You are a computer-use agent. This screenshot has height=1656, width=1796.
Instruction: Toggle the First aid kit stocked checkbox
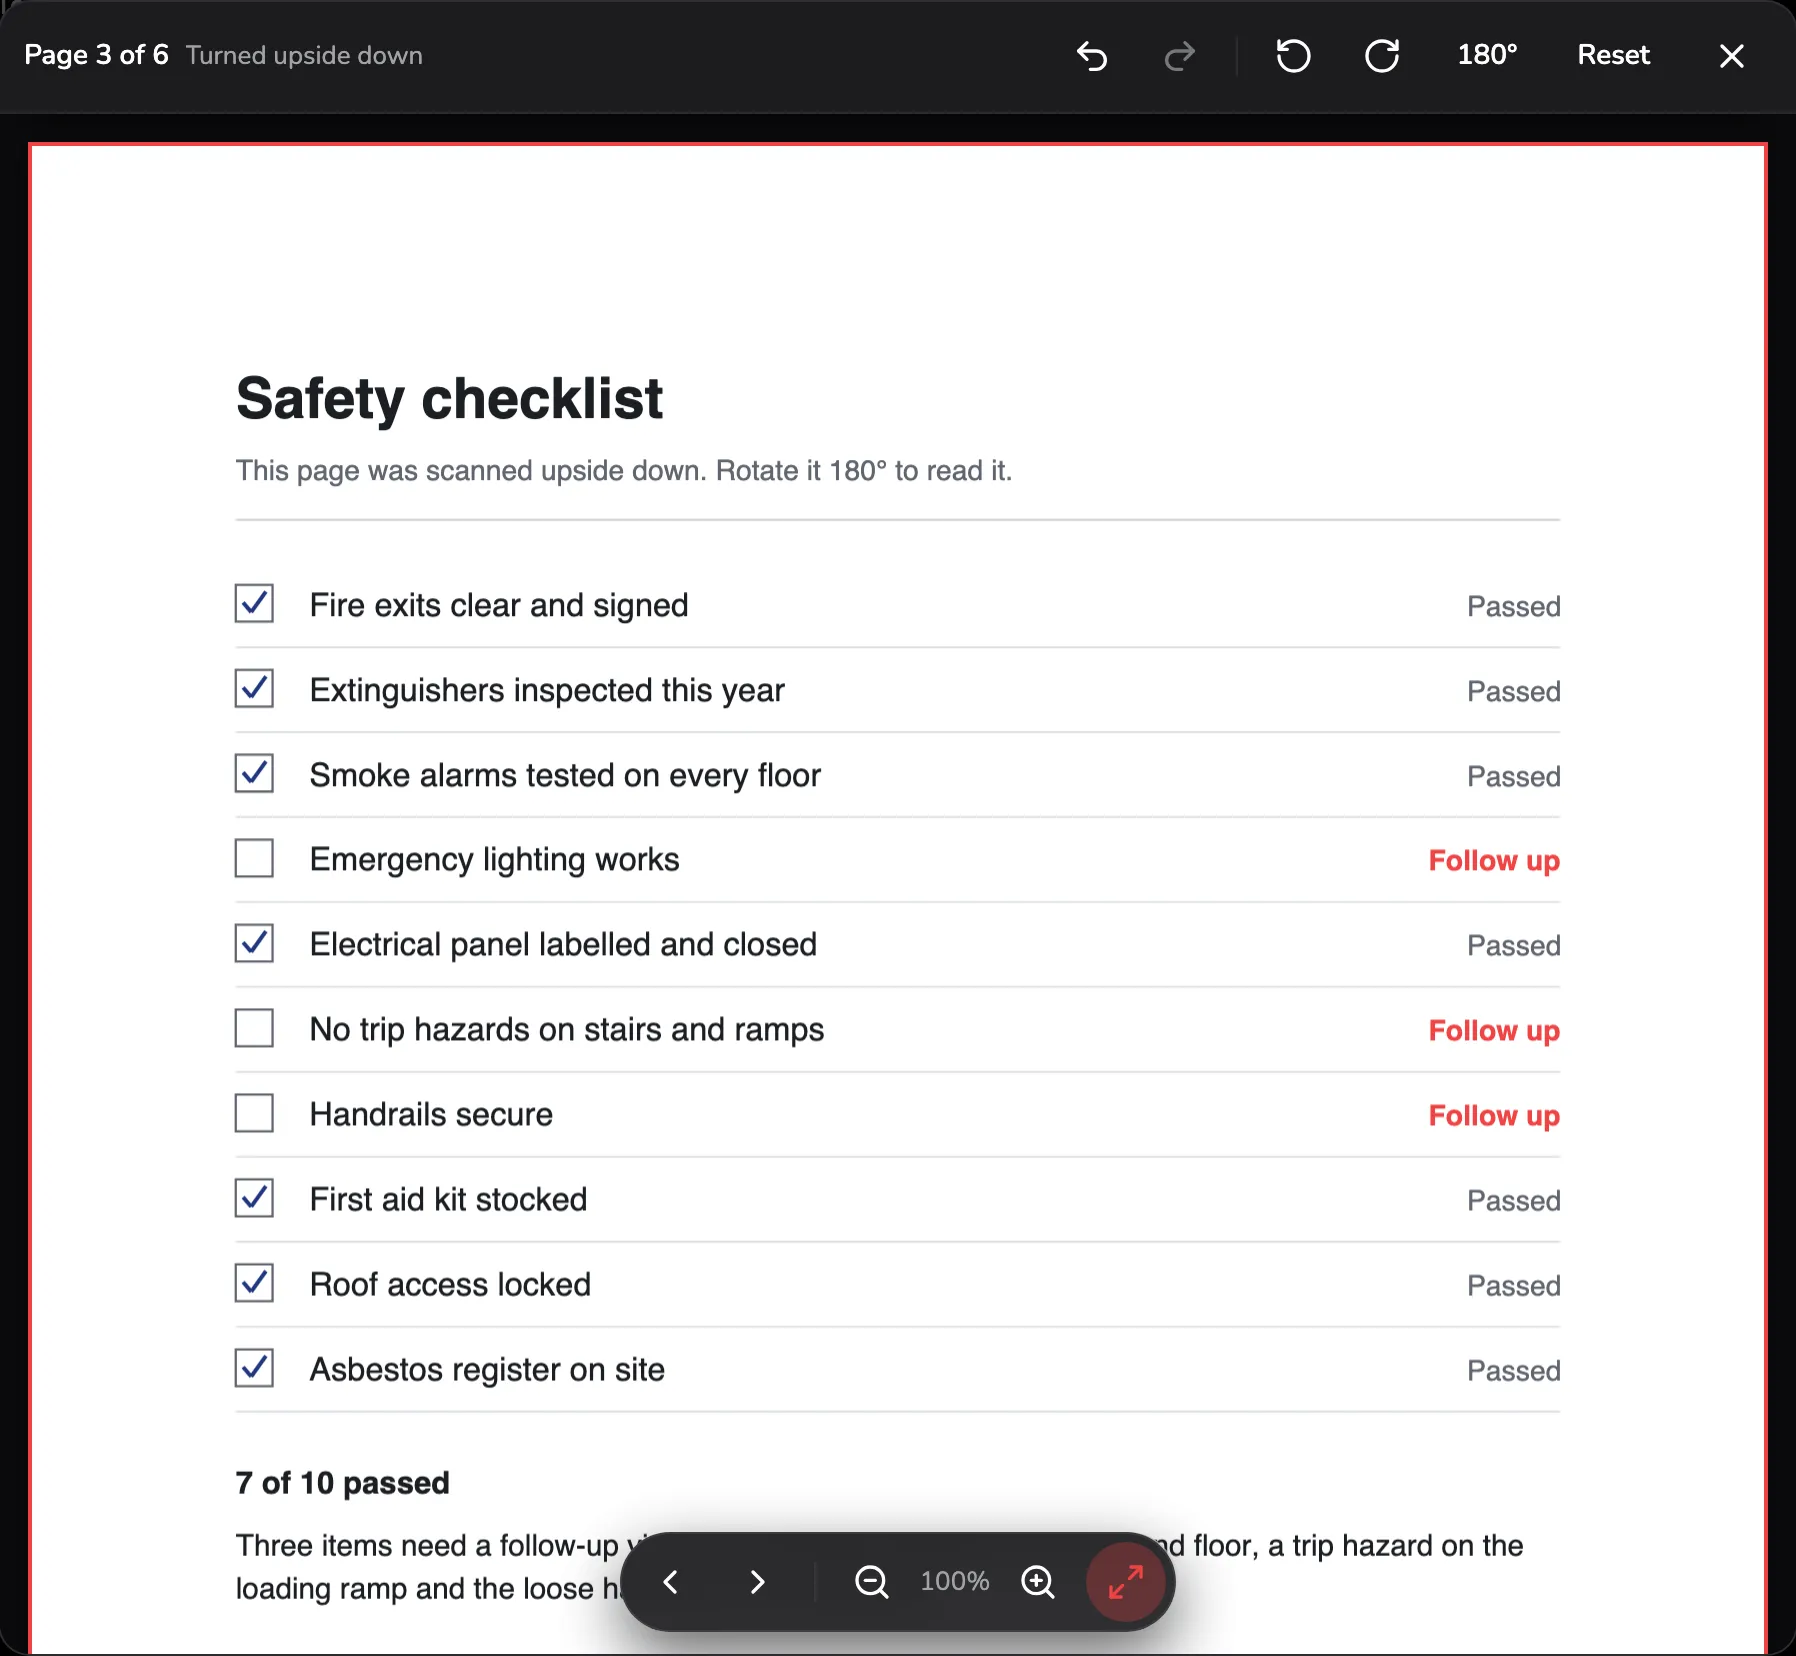click(x=254, y=1198)
